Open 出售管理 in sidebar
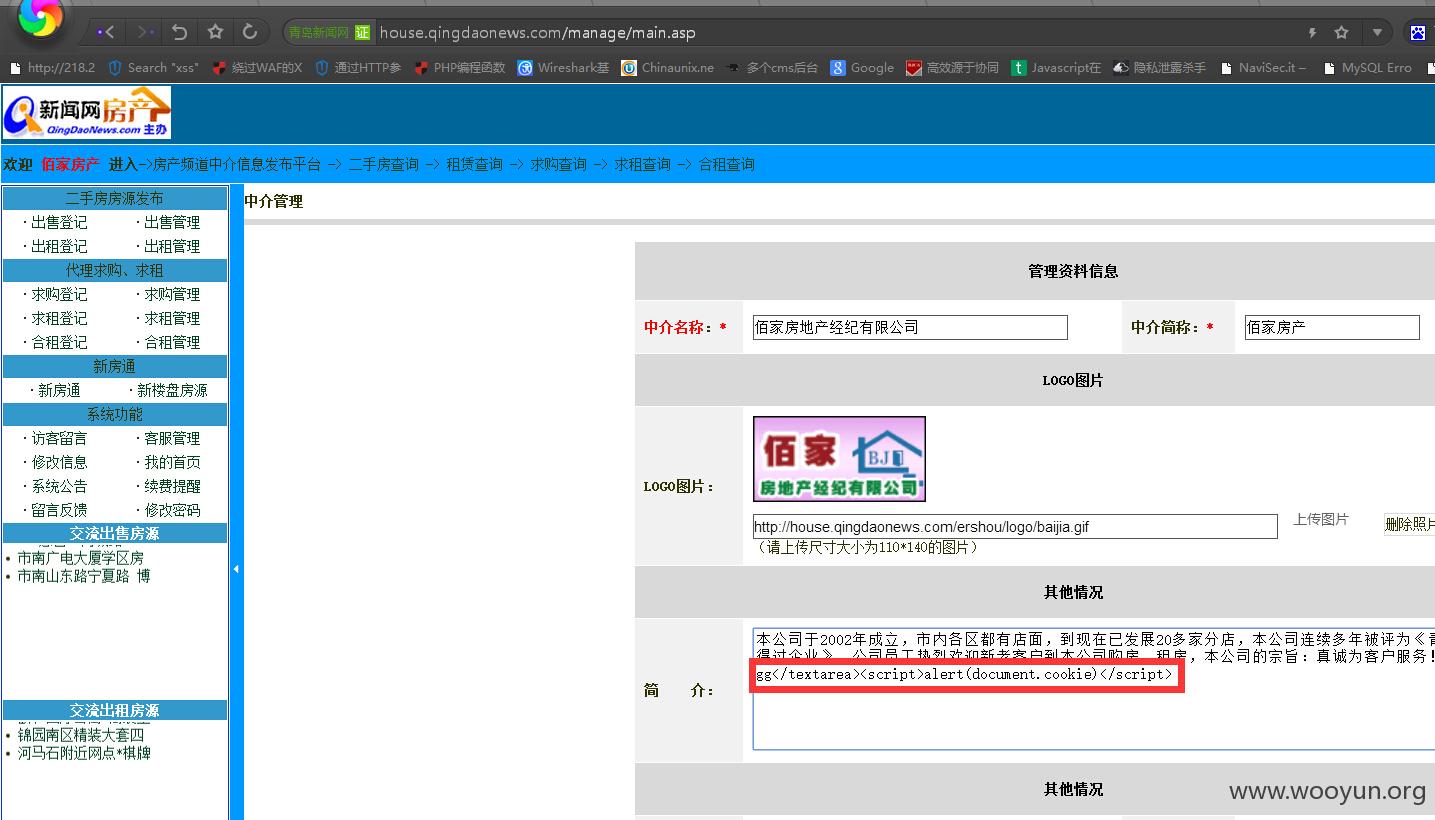The width and height of the screenshot is (1435, 820). coord(172,222)
